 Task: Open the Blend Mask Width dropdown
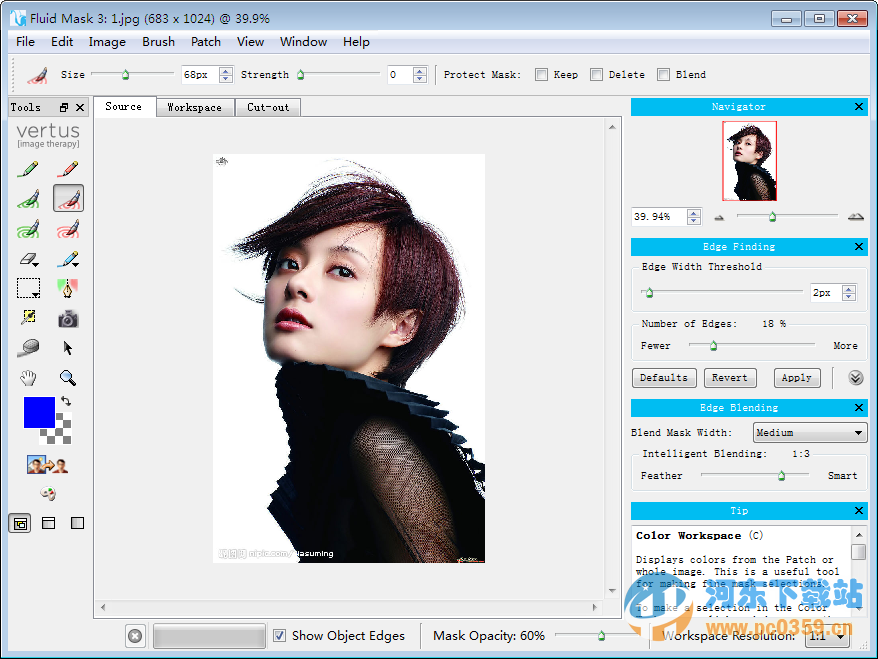(x=809, y=432)
